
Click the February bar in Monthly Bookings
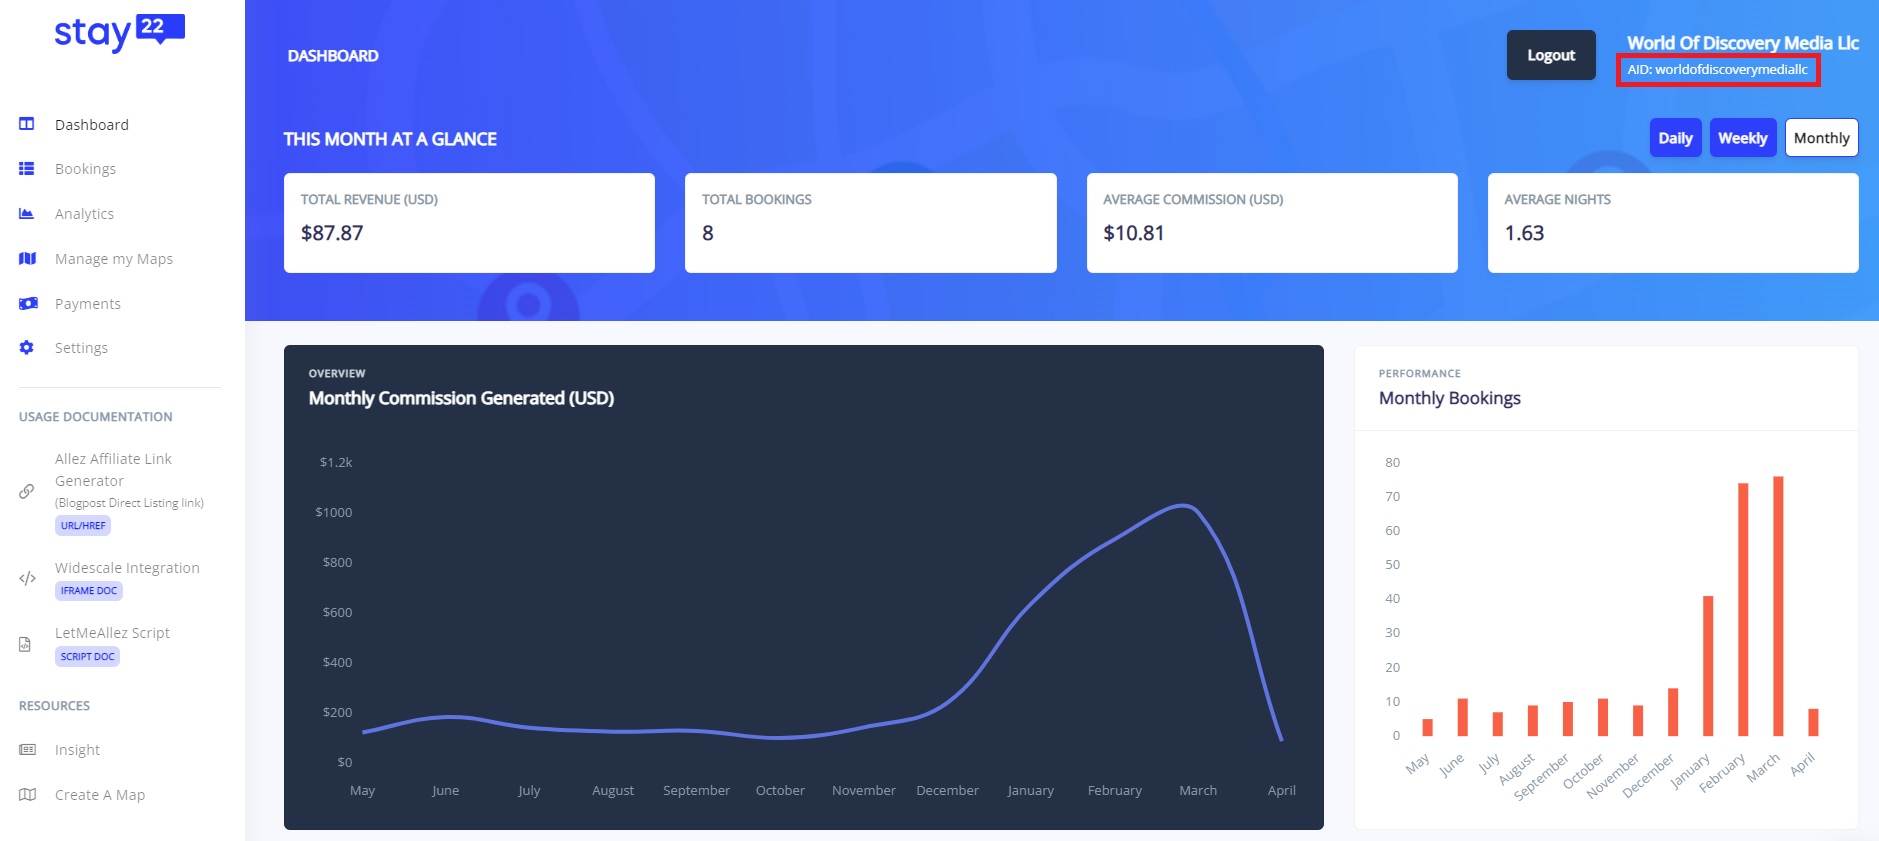1743,609
